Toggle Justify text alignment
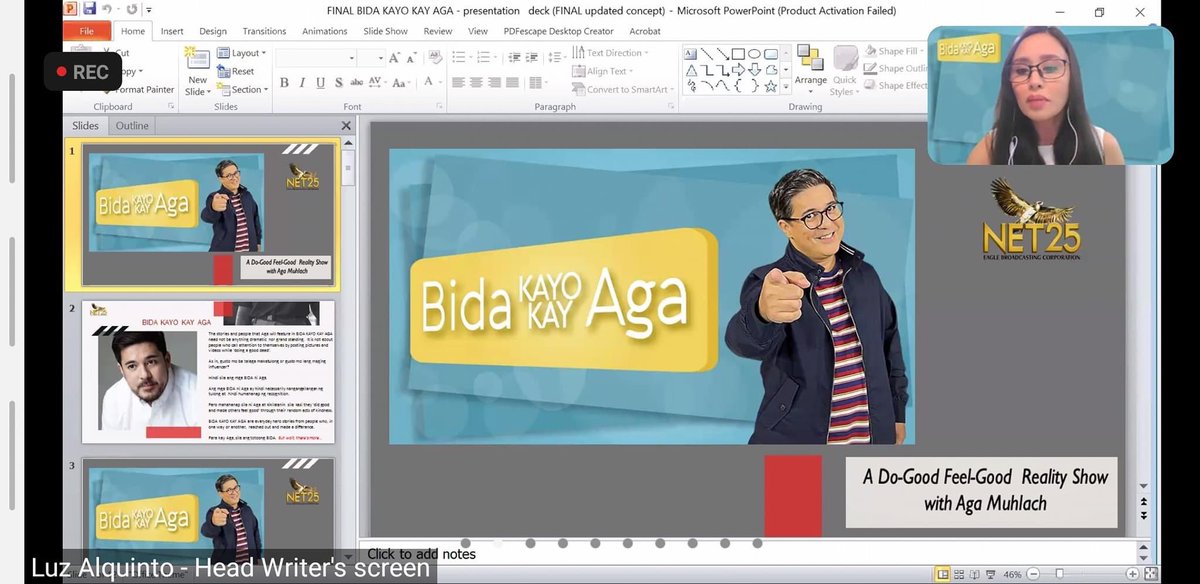Image resolution: width=1200 pixels, height=584 pixels. click(512, 82)
